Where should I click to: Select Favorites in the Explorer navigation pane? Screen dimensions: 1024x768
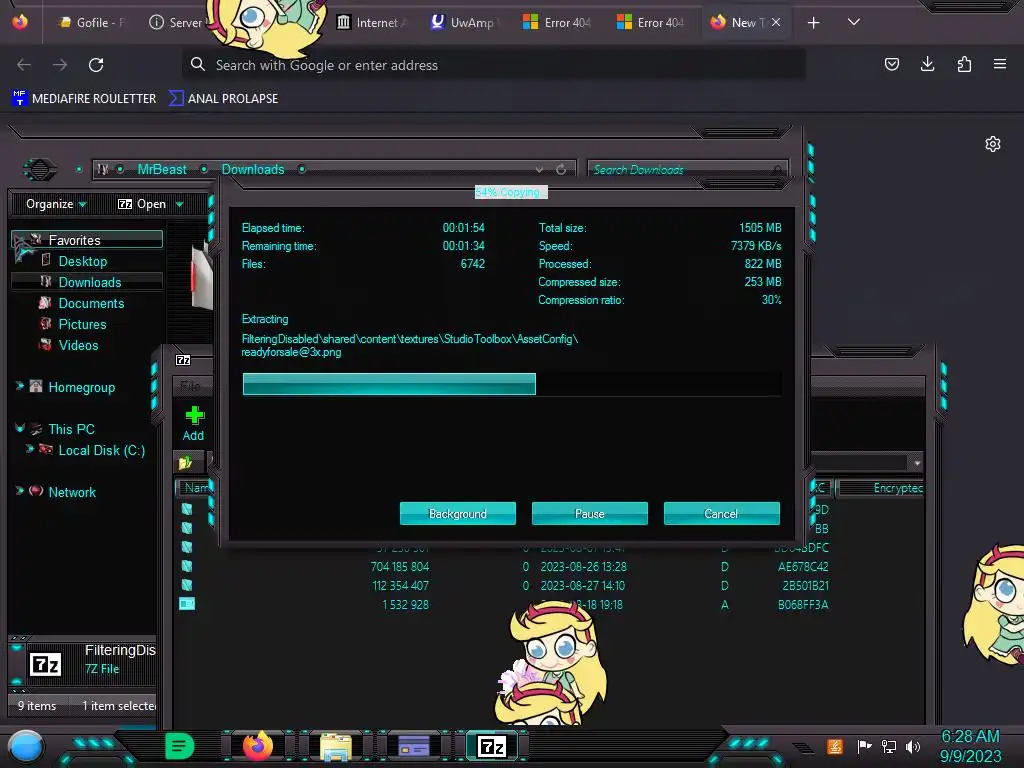point(88,240)
